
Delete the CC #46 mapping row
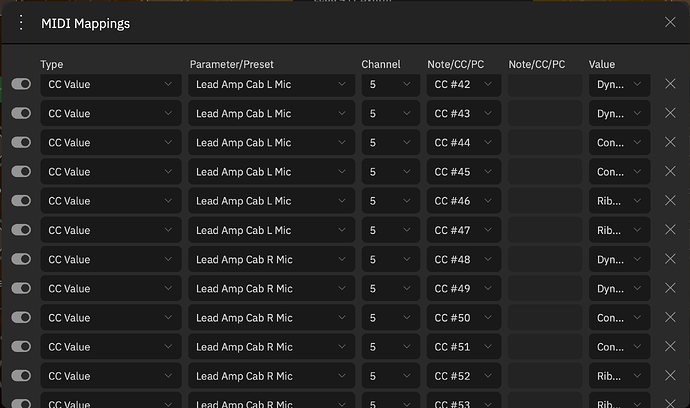point(670,201)
